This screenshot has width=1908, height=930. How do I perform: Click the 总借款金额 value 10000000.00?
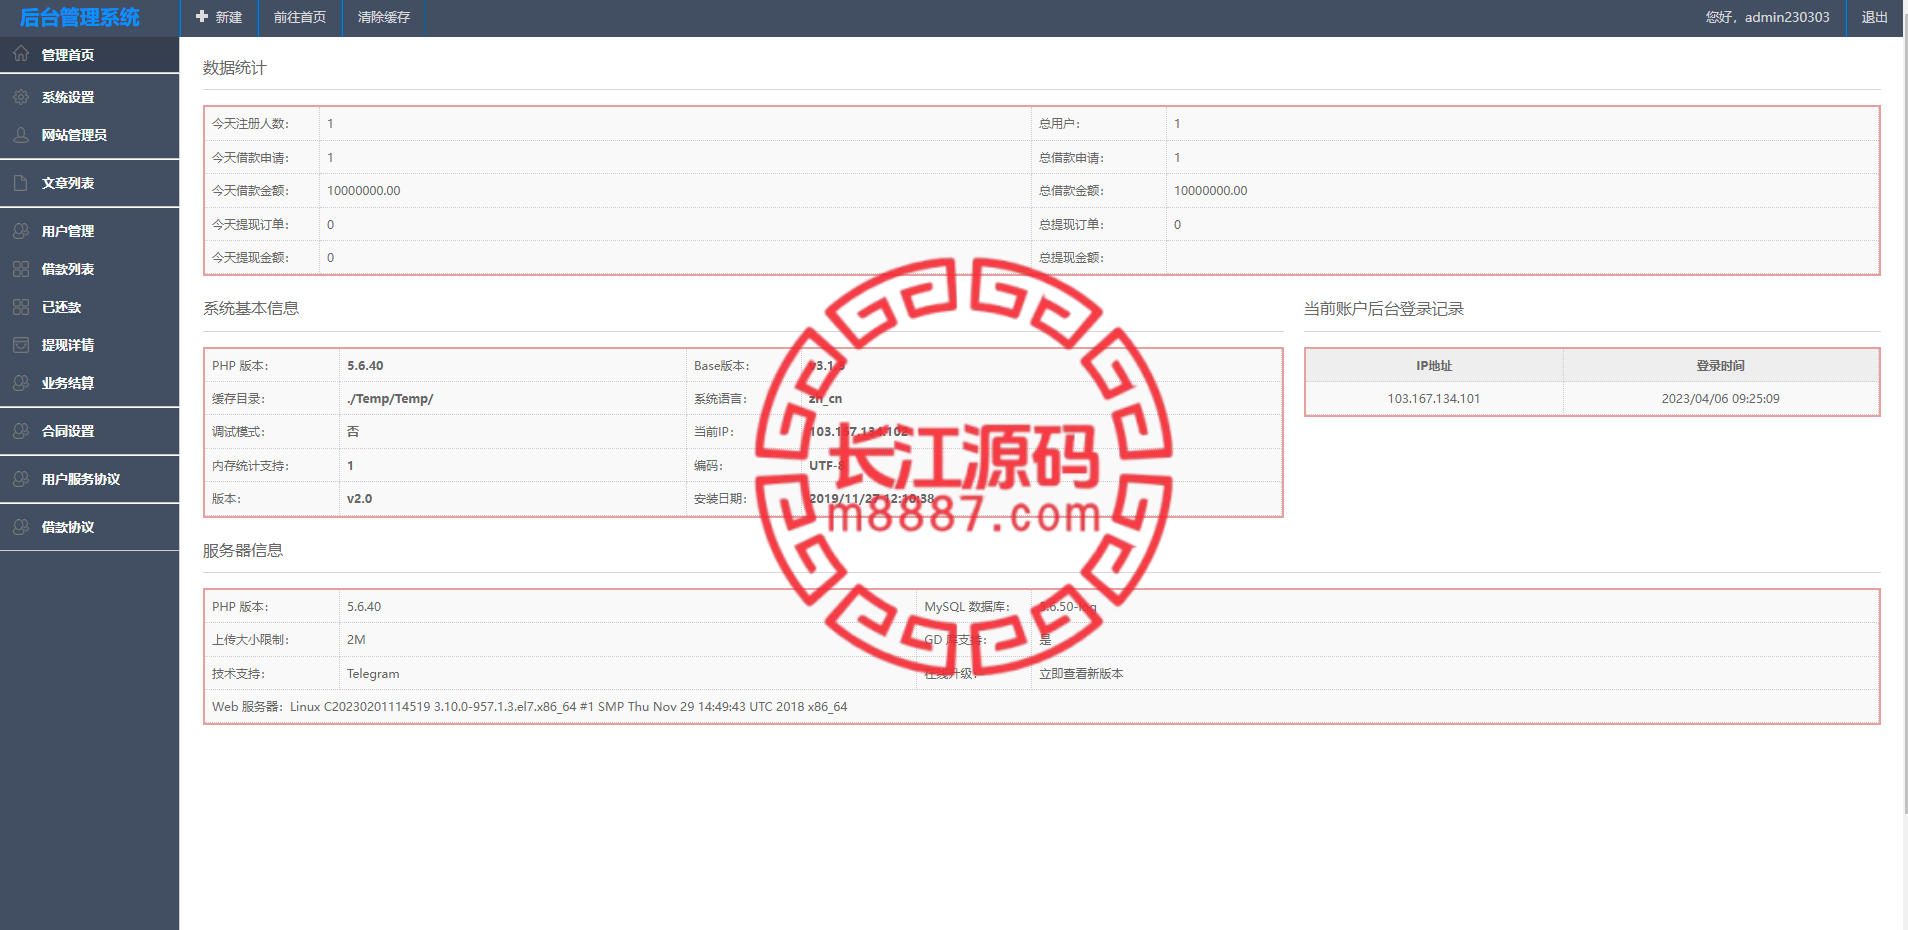coord(1211,190)
